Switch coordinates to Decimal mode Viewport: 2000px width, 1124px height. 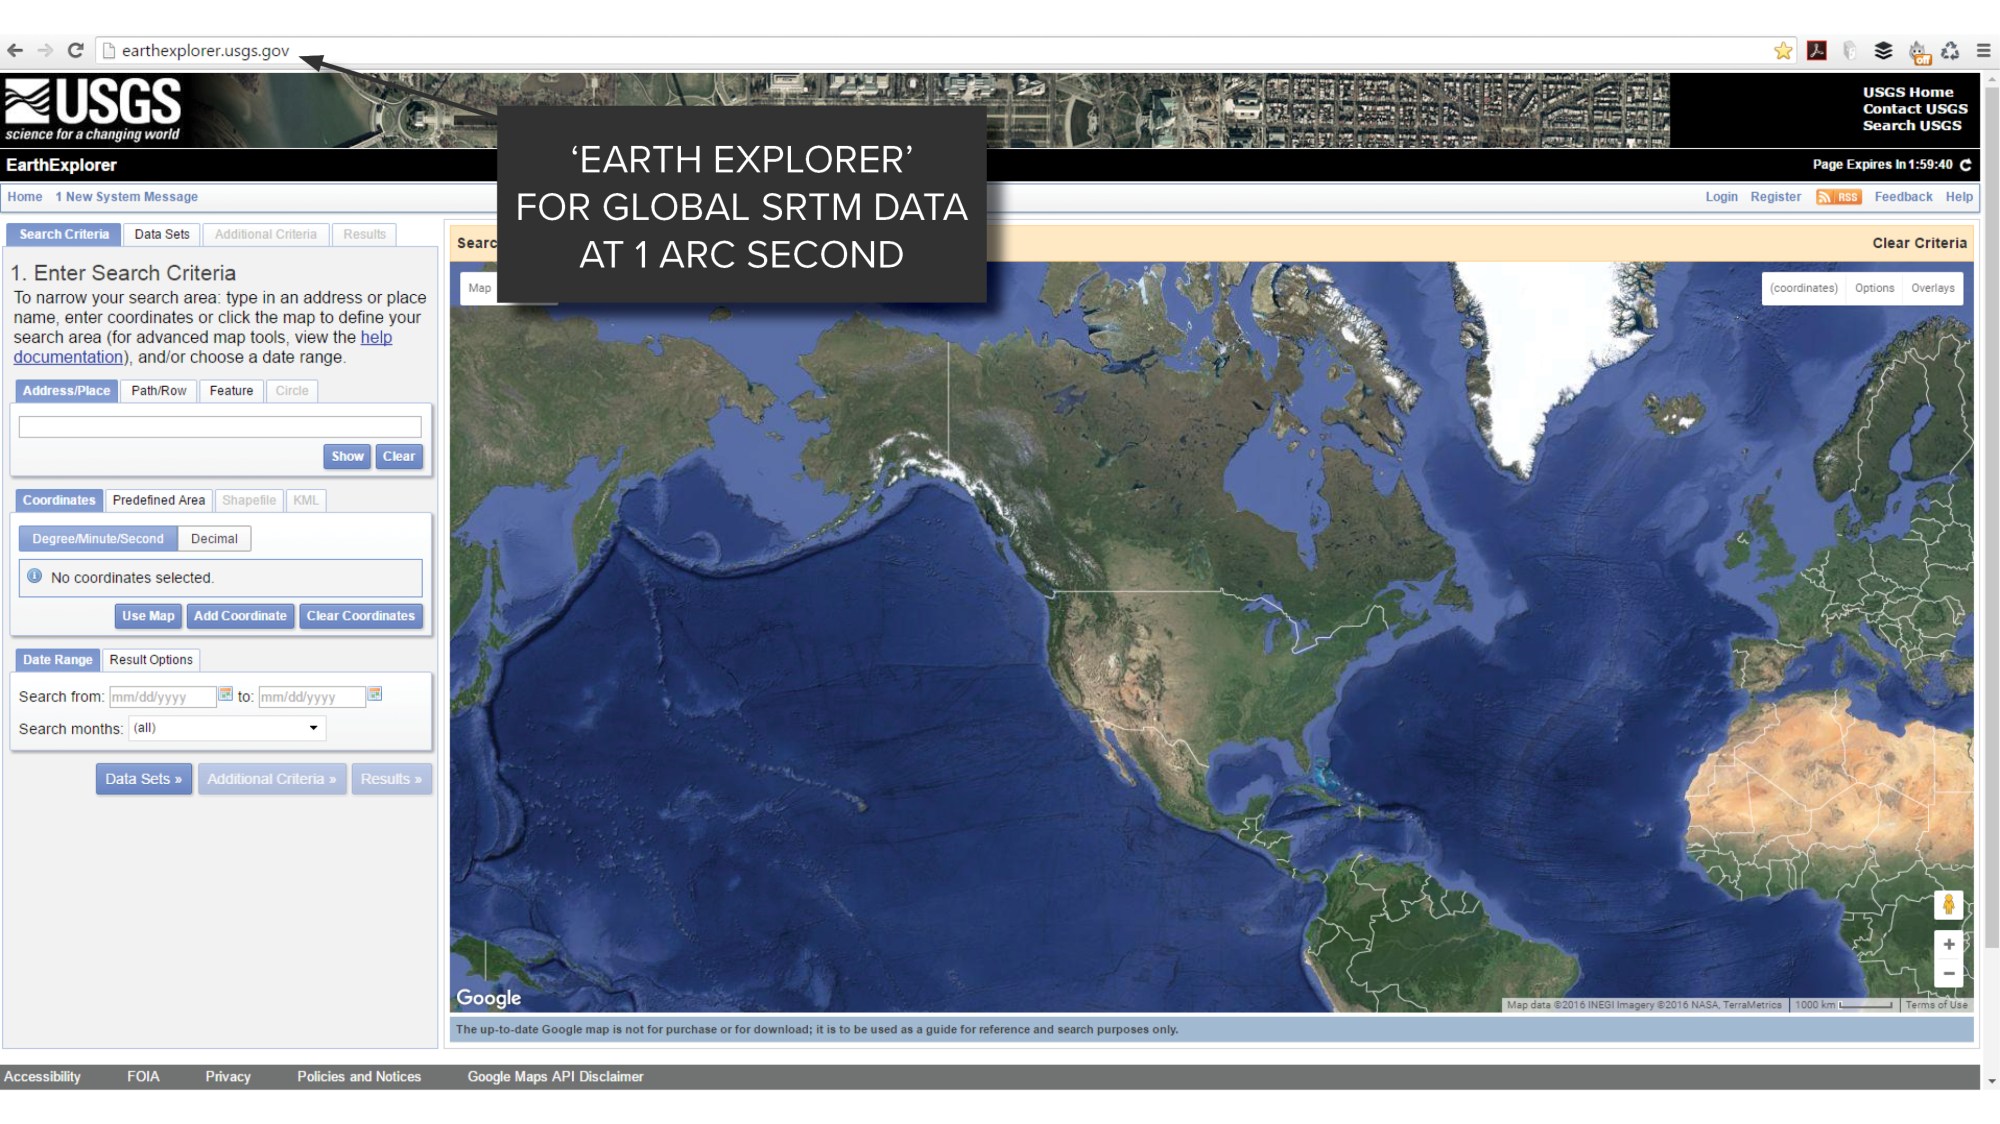tap(214, 538)
